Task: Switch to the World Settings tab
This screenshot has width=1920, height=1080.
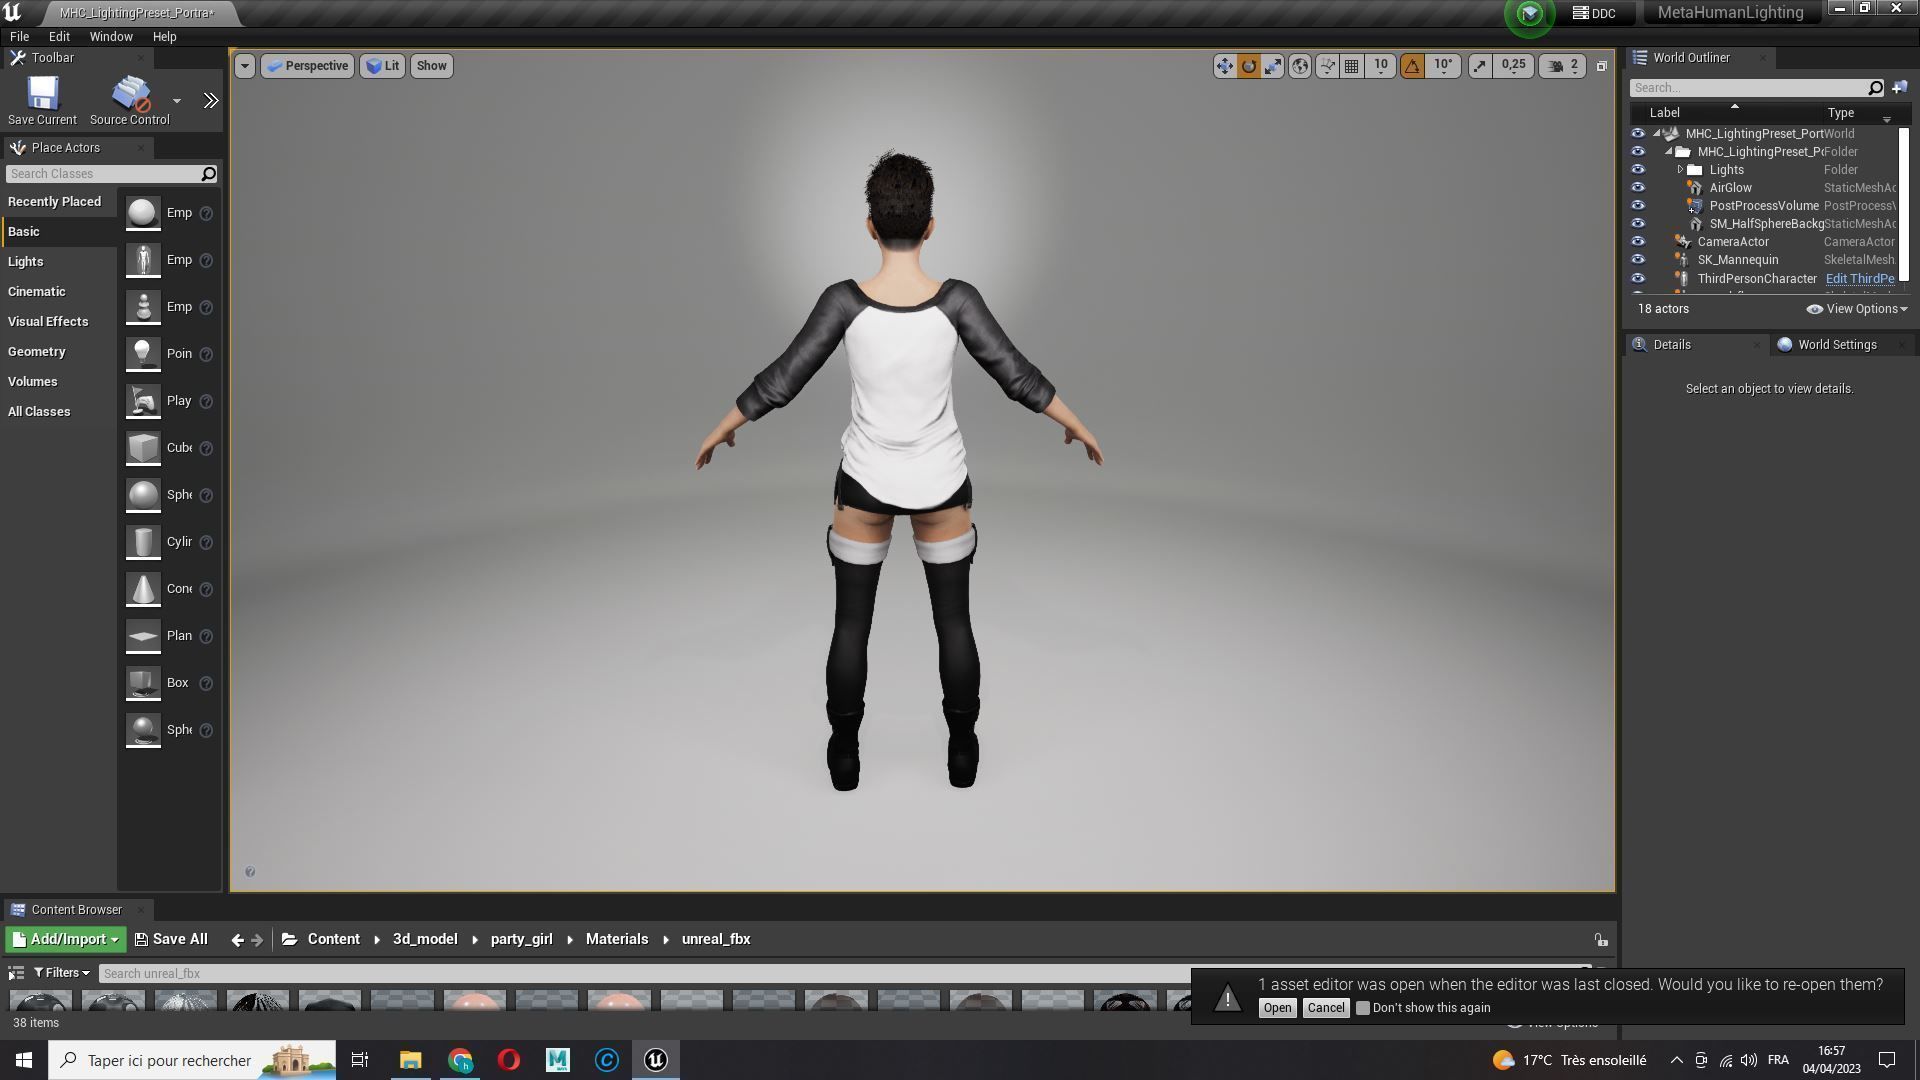Action: (1836, 345)
